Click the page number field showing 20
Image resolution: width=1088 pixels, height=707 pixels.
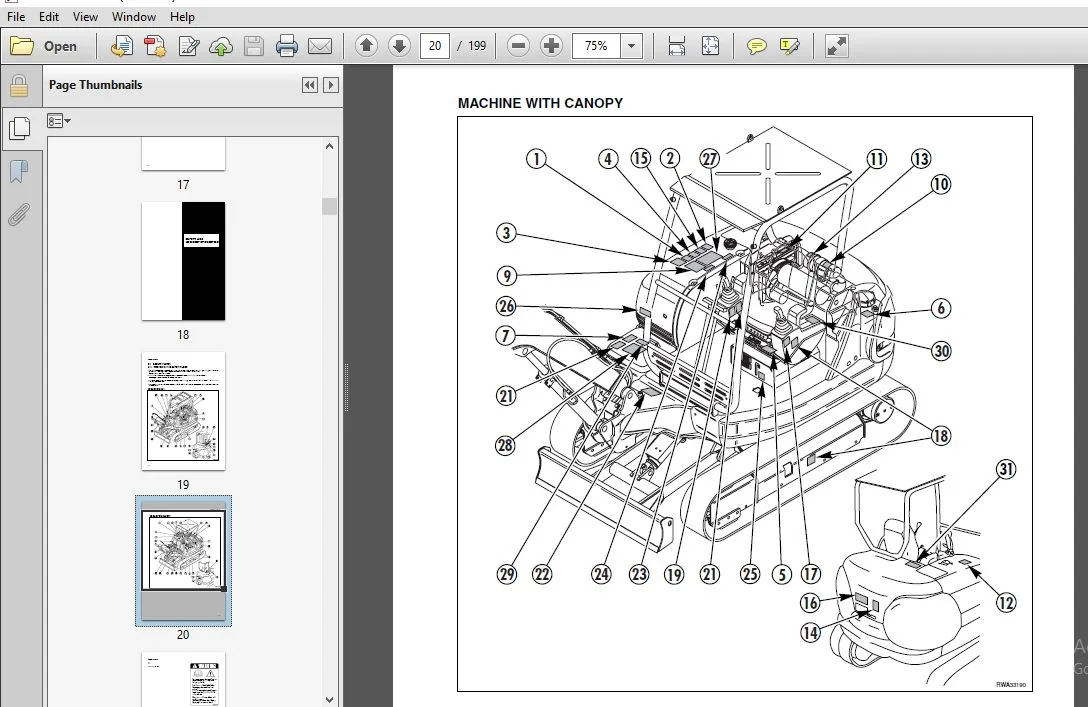click(x=435, y=46)
